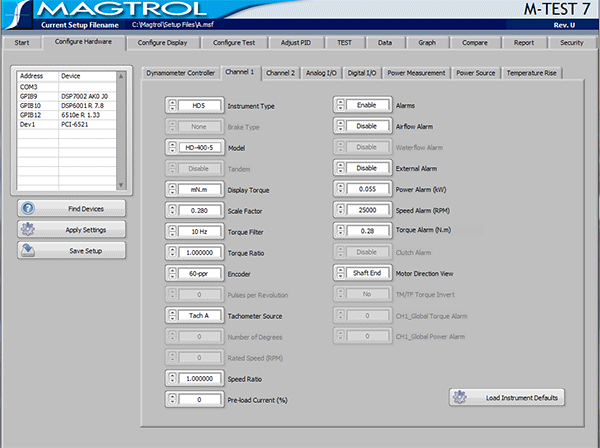Click the device list scroll down arrow
The height and width of the screenshot is (448, 600).
[x=121, y=185]
